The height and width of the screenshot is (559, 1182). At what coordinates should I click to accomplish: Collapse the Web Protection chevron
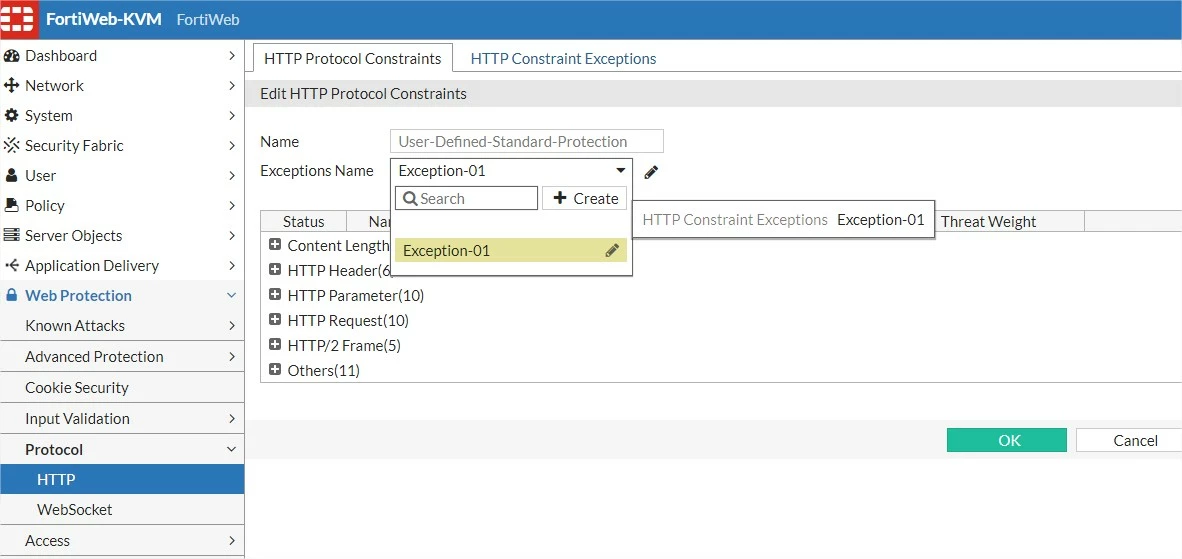232,296
